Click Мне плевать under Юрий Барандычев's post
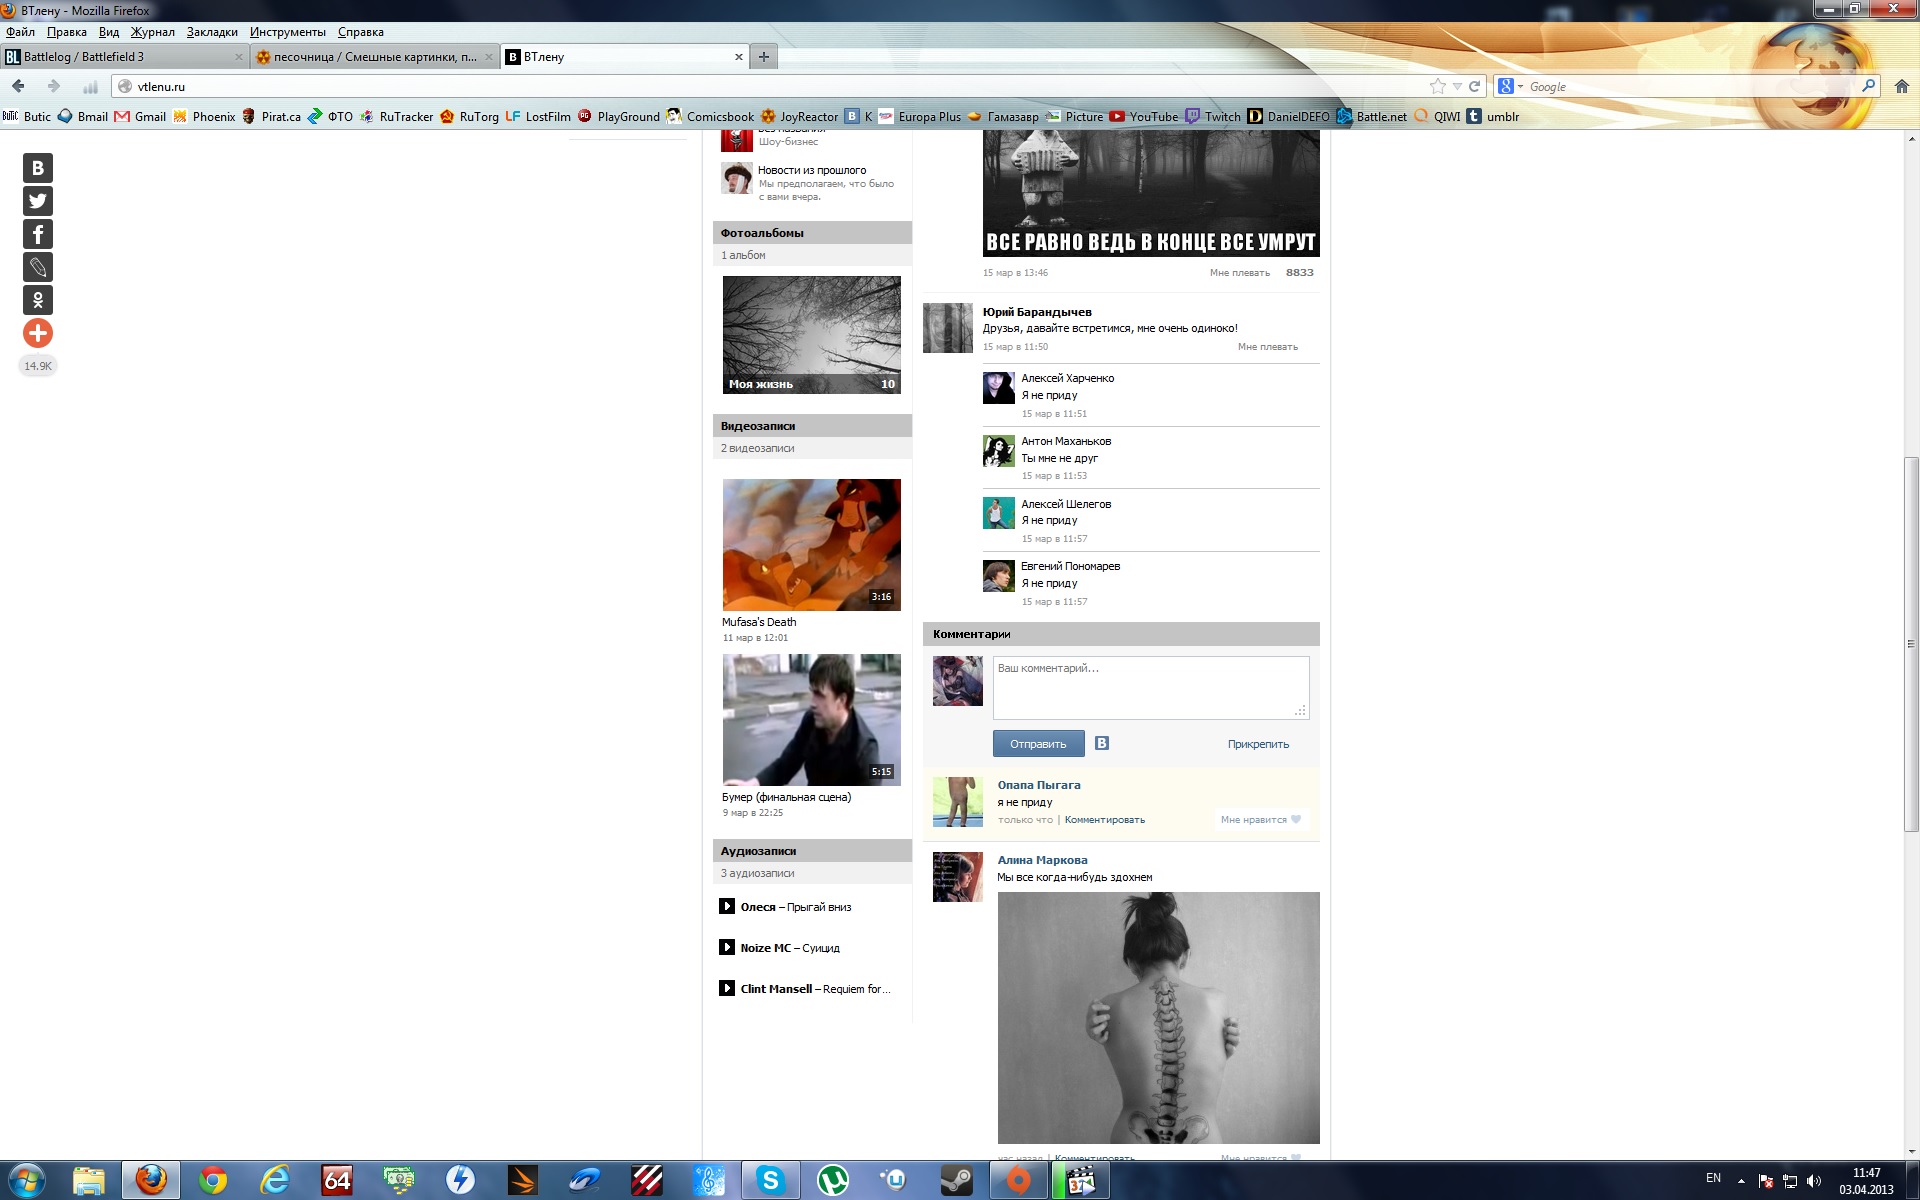This screenshot has height=1200, width=1920. tap(1267, 347)
